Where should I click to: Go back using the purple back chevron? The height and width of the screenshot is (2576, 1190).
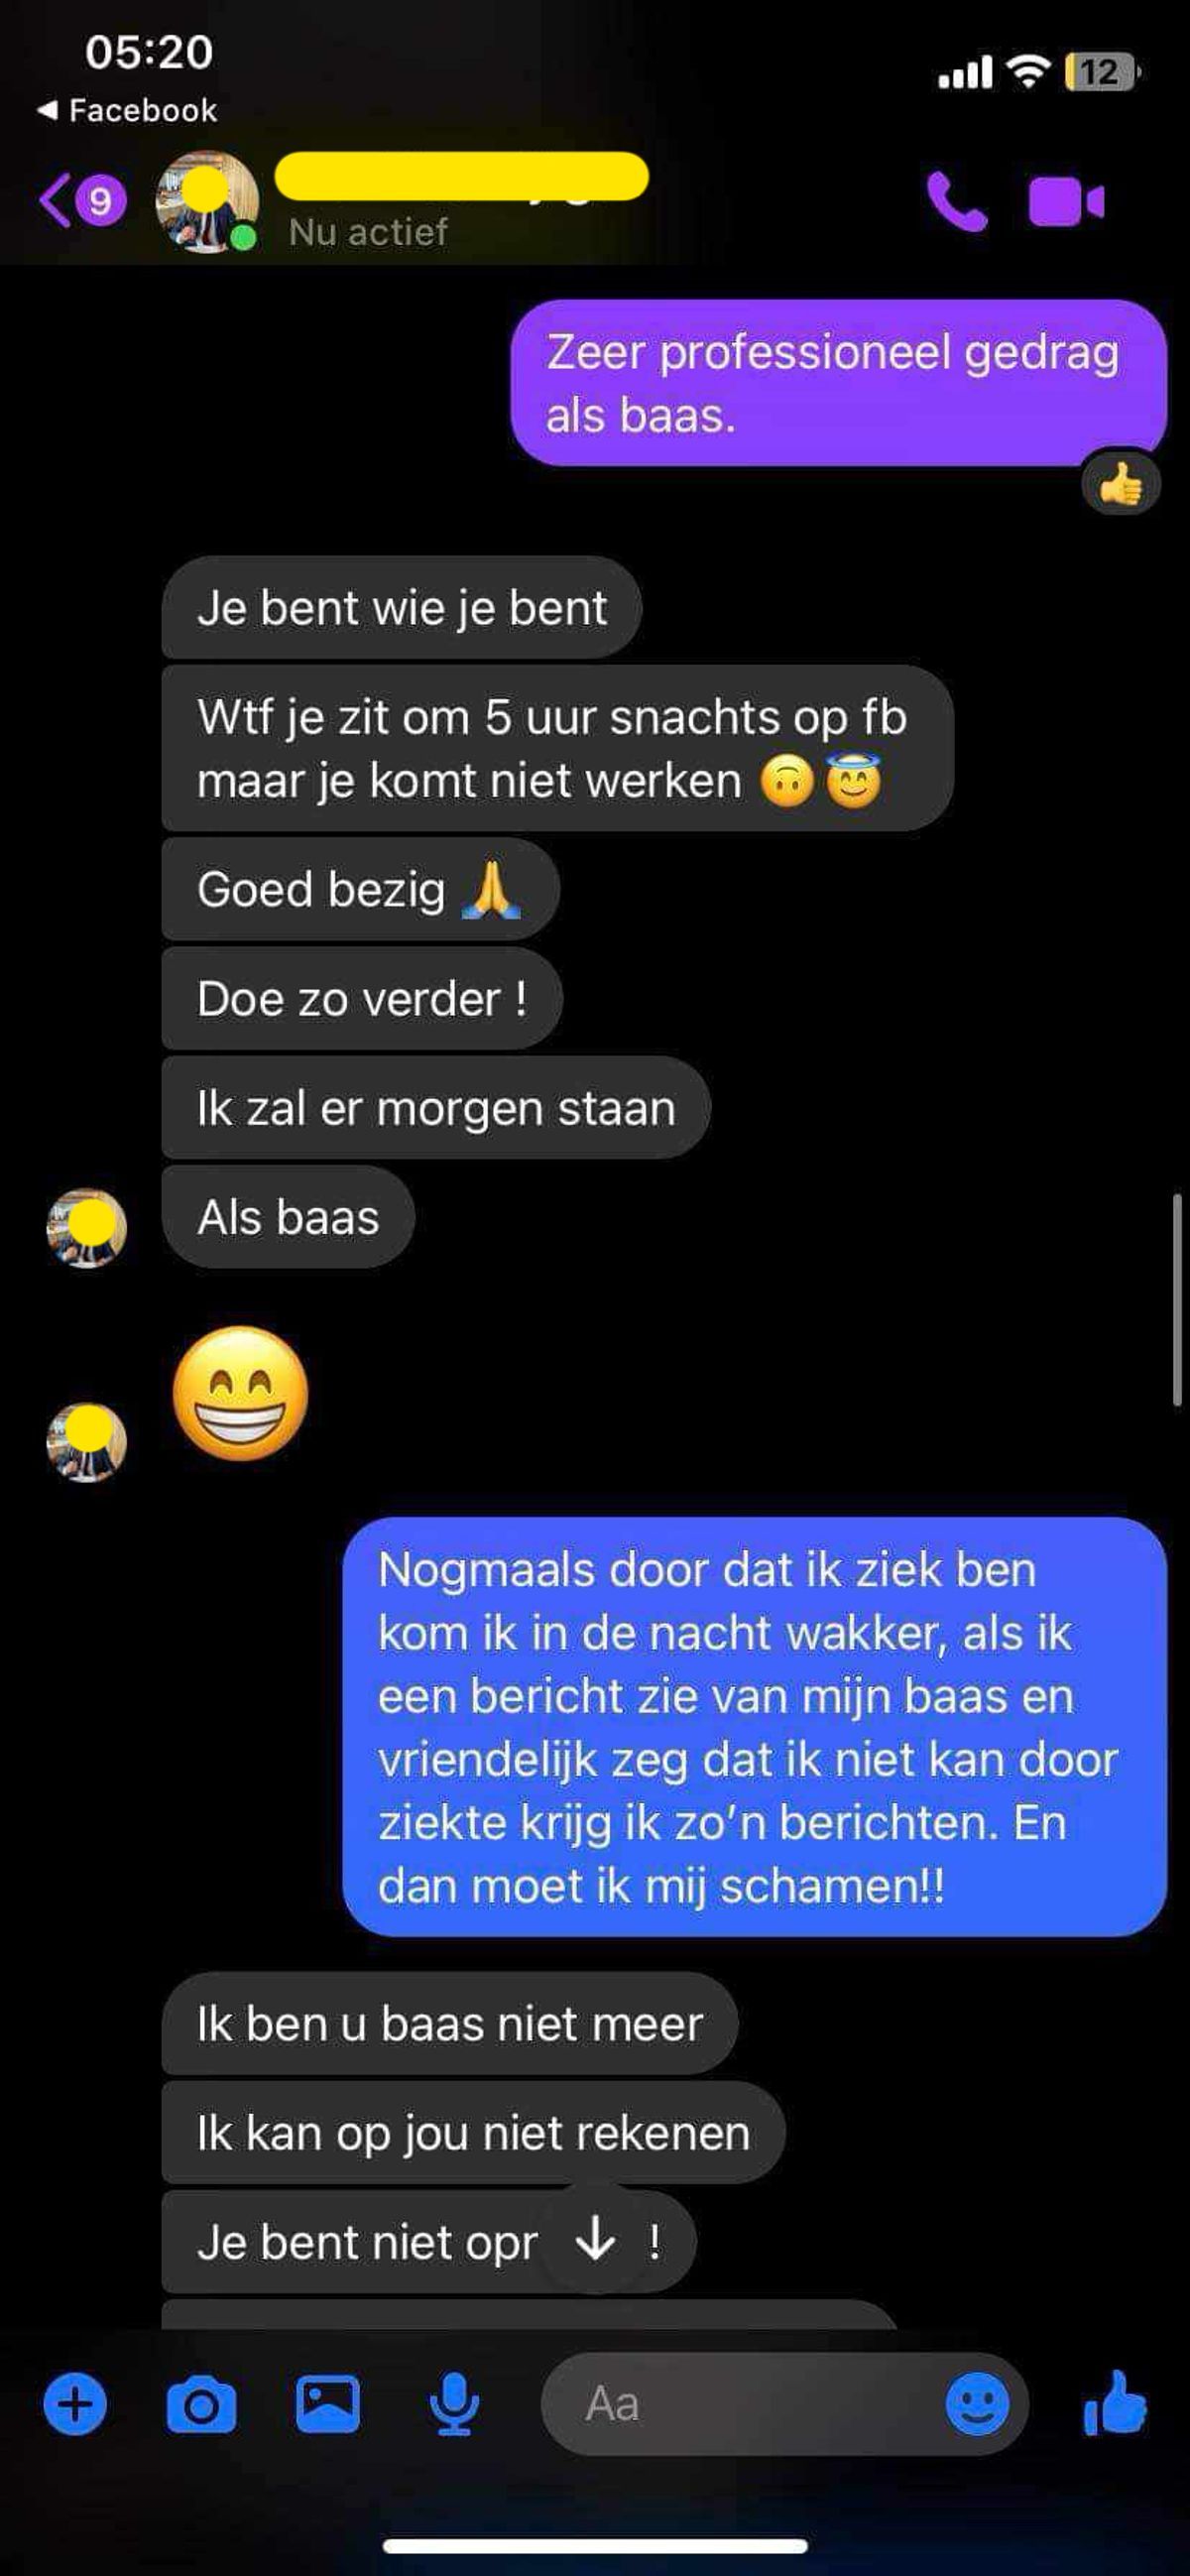(55, 200)
